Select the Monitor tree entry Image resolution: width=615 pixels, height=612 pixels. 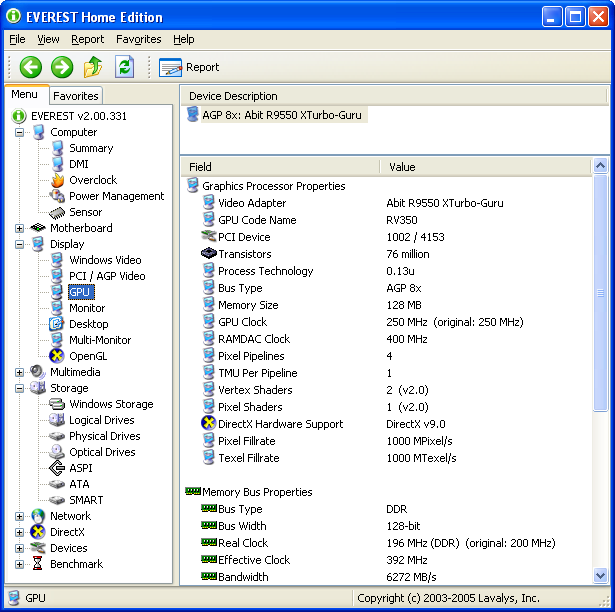pos(87,308)
